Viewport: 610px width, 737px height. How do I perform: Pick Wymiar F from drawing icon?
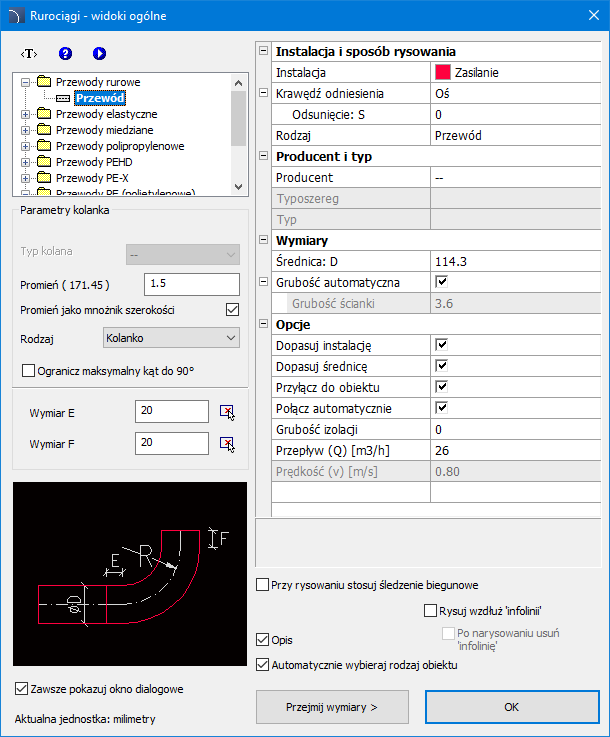227,443
